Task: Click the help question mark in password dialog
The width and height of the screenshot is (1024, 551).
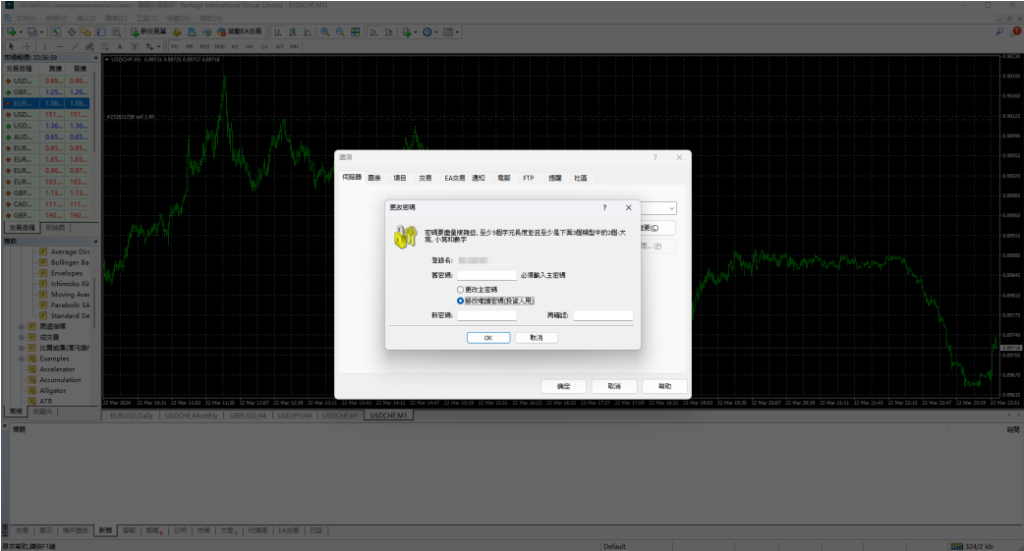Action: click(x=605, y=207)
